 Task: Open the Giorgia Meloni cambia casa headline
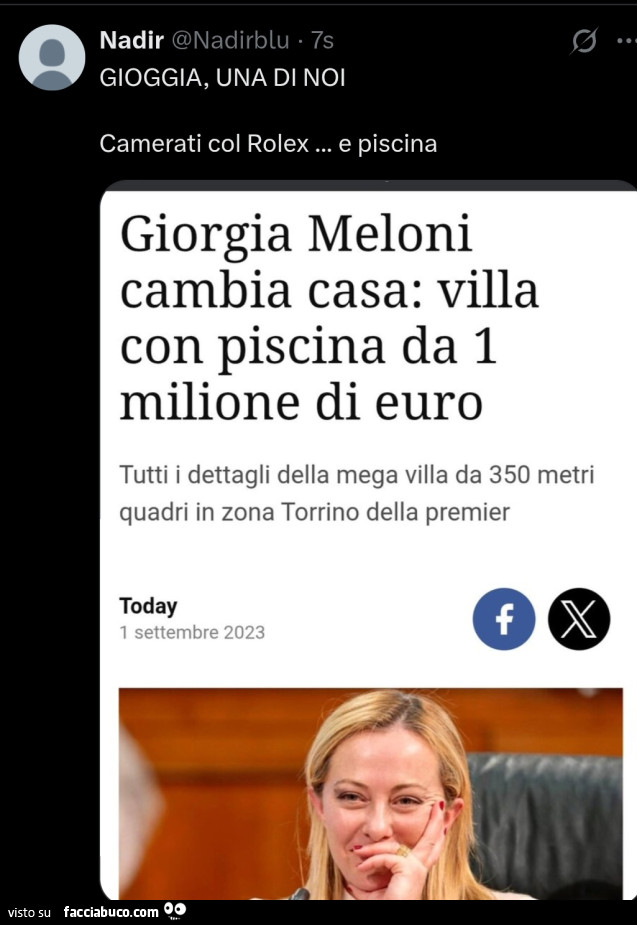329,317
